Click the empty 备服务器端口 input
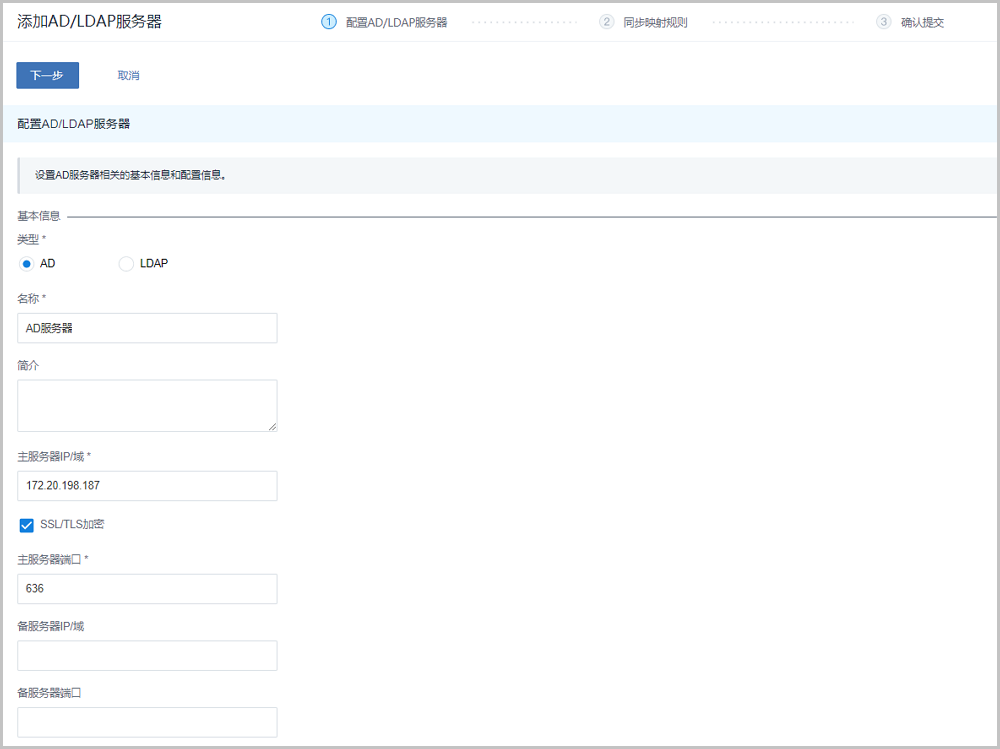This screenshot has width=1000, height=749. coord(147,722)
